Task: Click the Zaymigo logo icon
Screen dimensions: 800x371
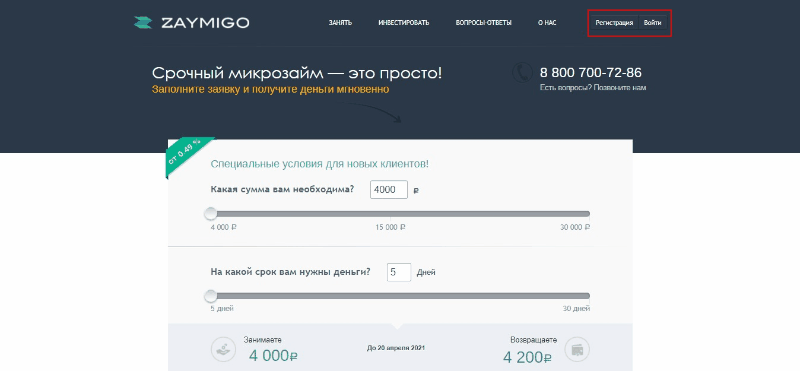Action: point(143,23)
